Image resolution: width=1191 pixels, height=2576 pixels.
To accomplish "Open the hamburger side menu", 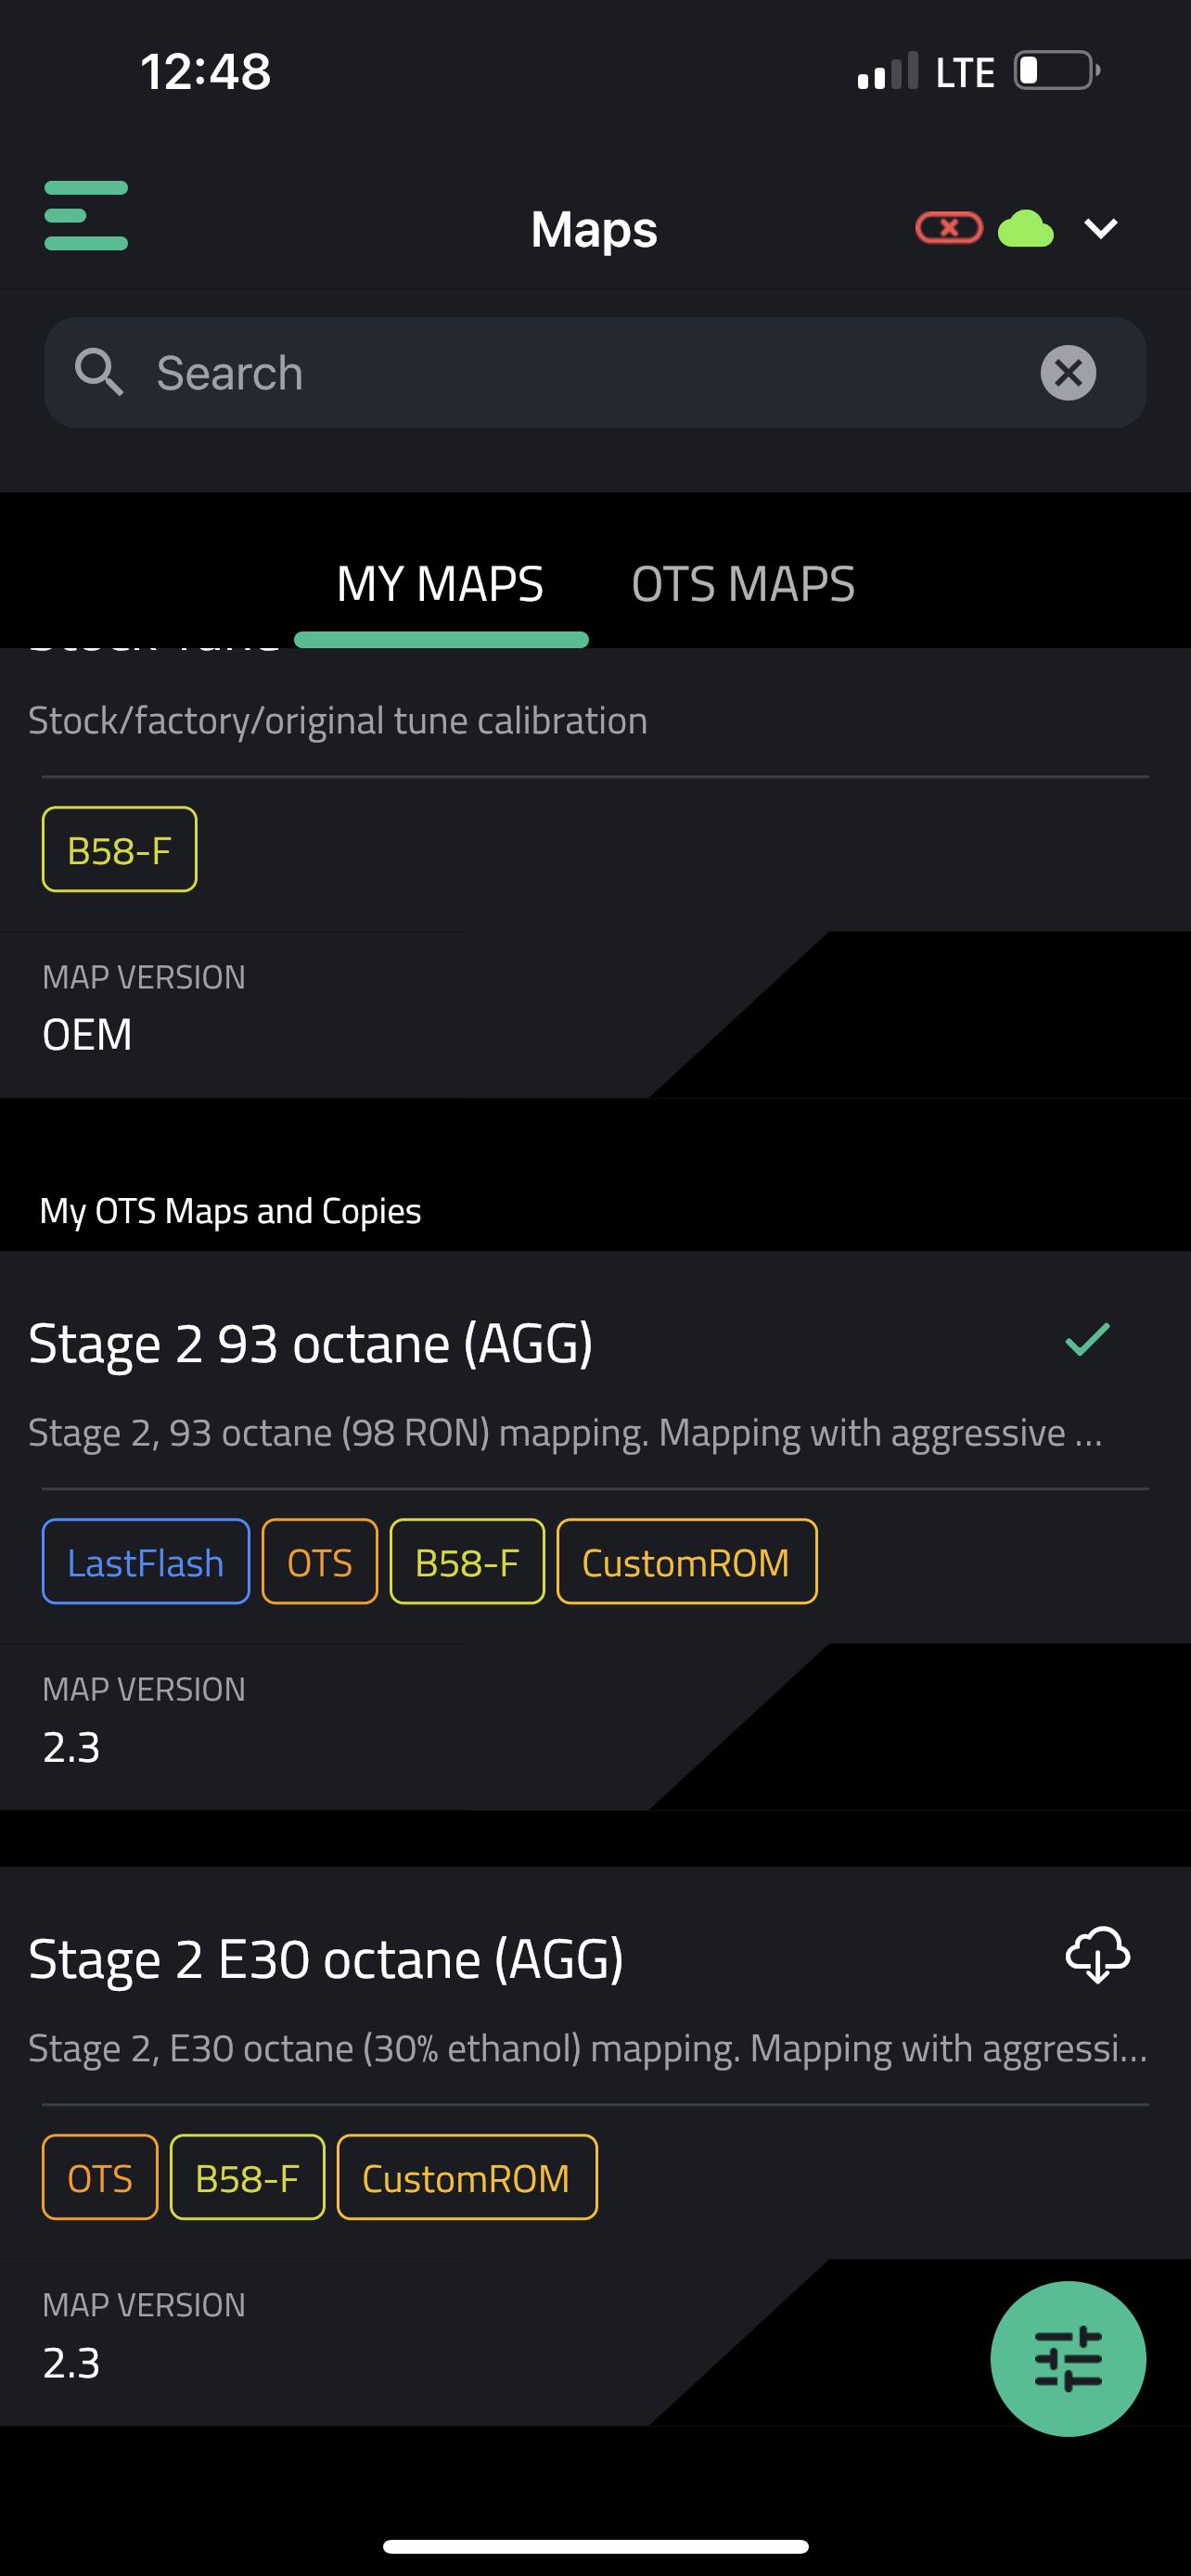I will 86,215.
